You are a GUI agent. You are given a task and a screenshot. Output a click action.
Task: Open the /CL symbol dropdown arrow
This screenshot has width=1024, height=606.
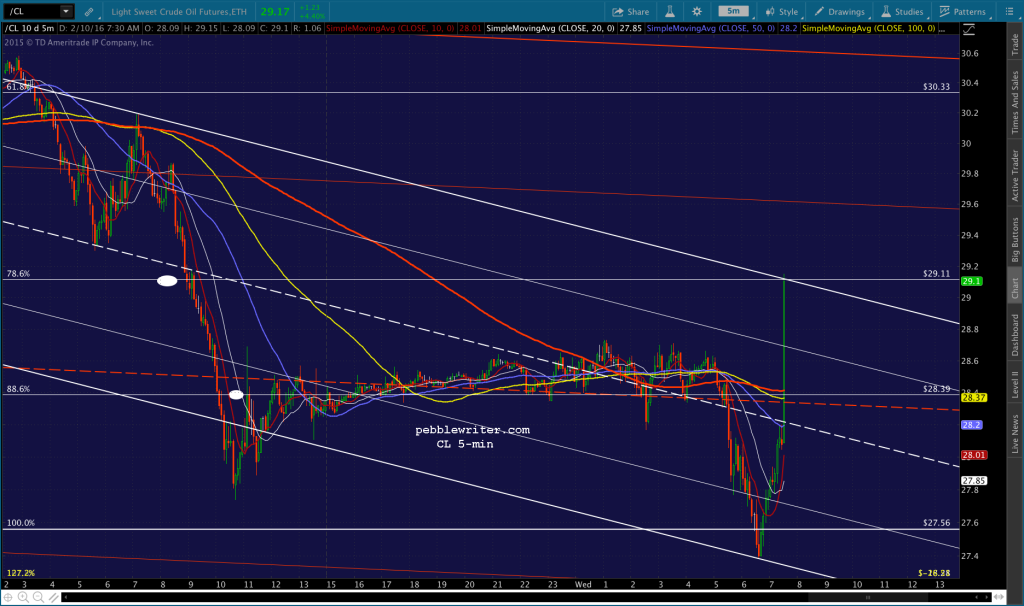pyautogui.click(x=66, y=11)
